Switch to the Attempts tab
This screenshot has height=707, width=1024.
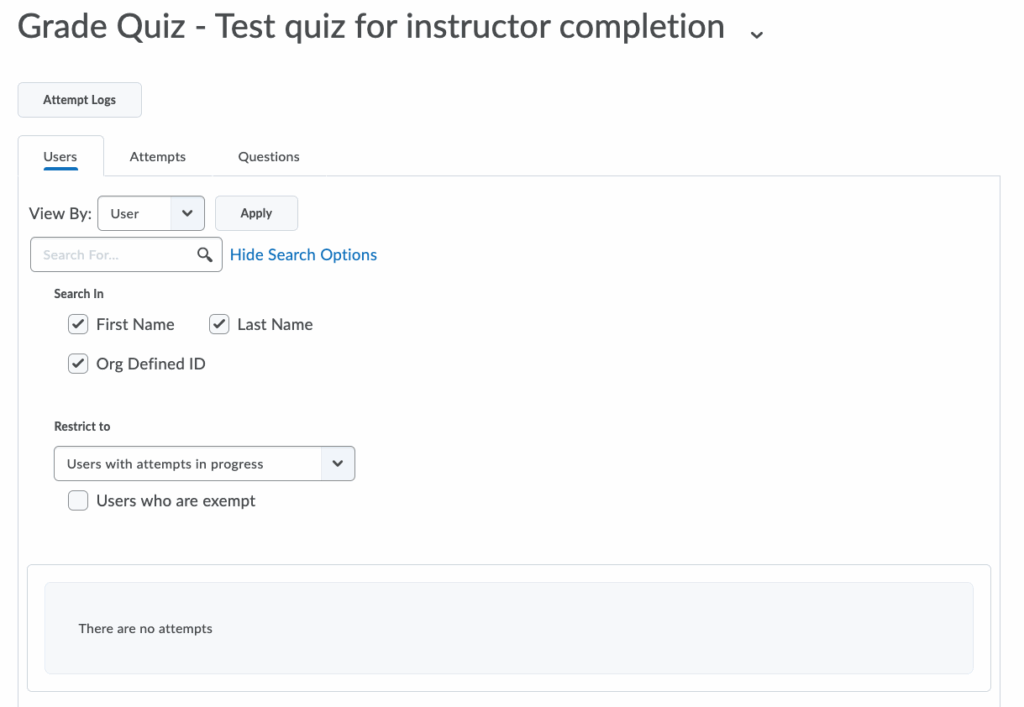157,157
